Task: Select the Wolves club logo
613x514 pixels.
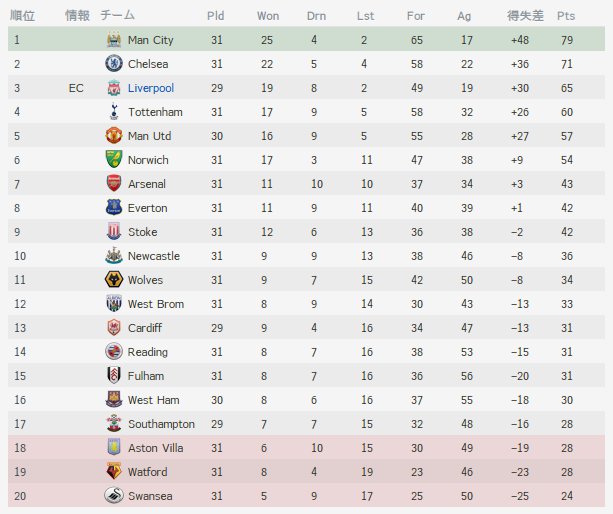Action: [x=114, y=279]
